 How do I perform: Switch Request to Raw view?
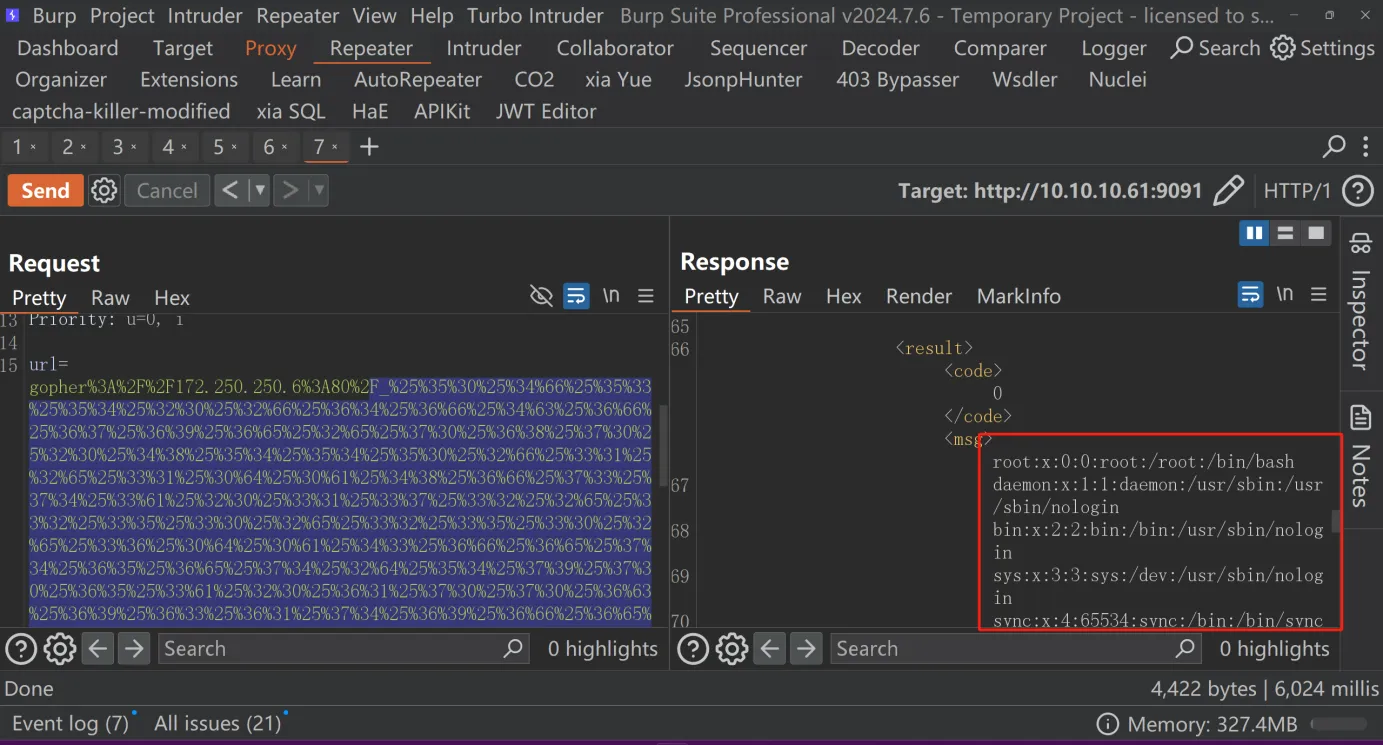click(110, 298)
